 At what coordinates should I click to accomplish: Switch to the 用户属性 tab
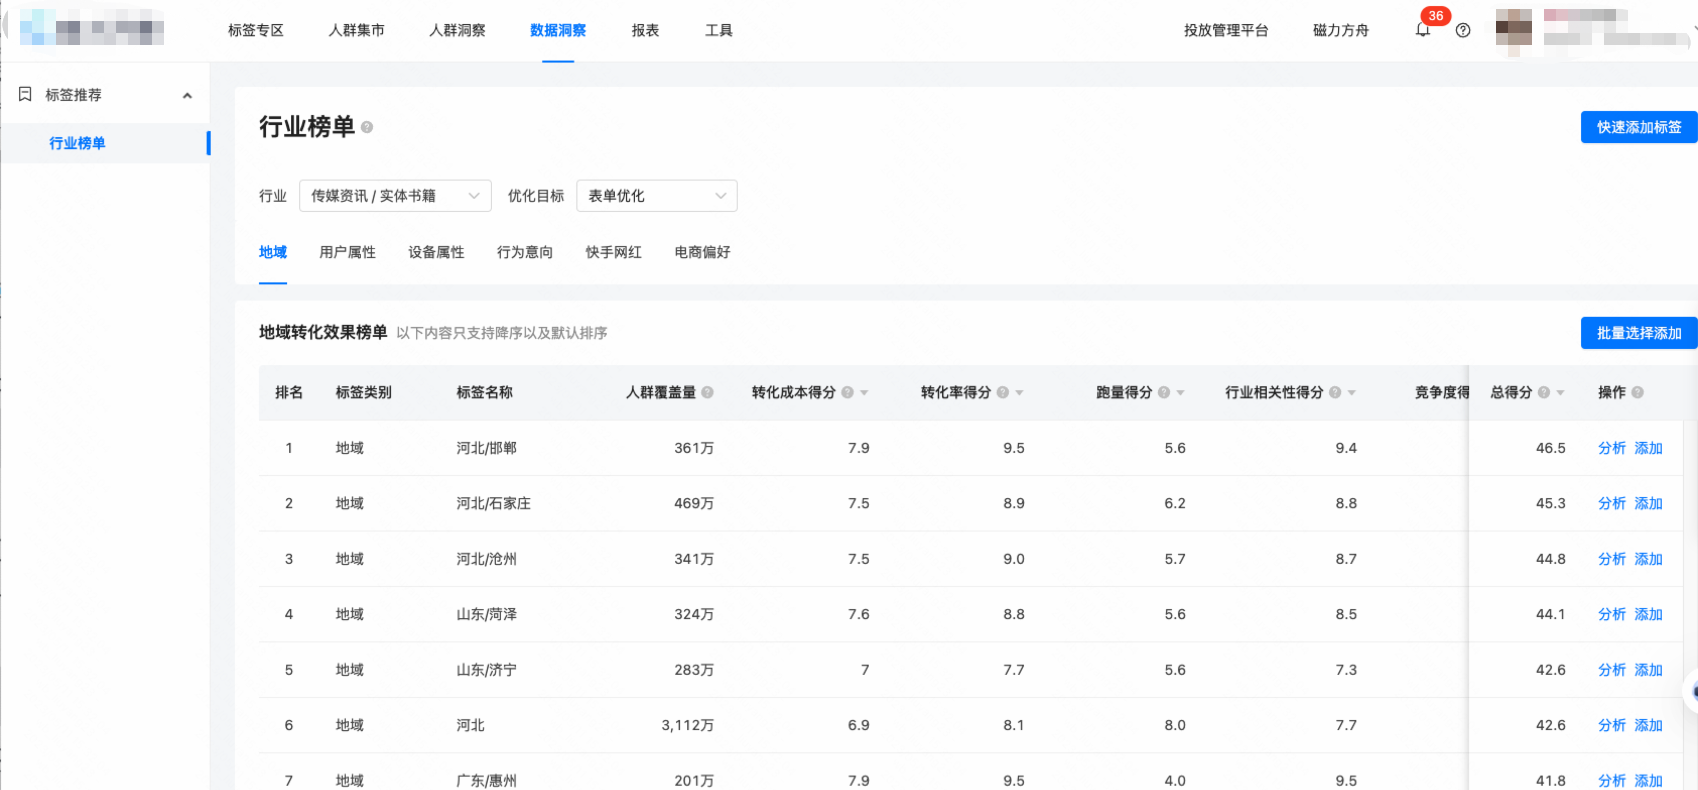coord(347,252)
